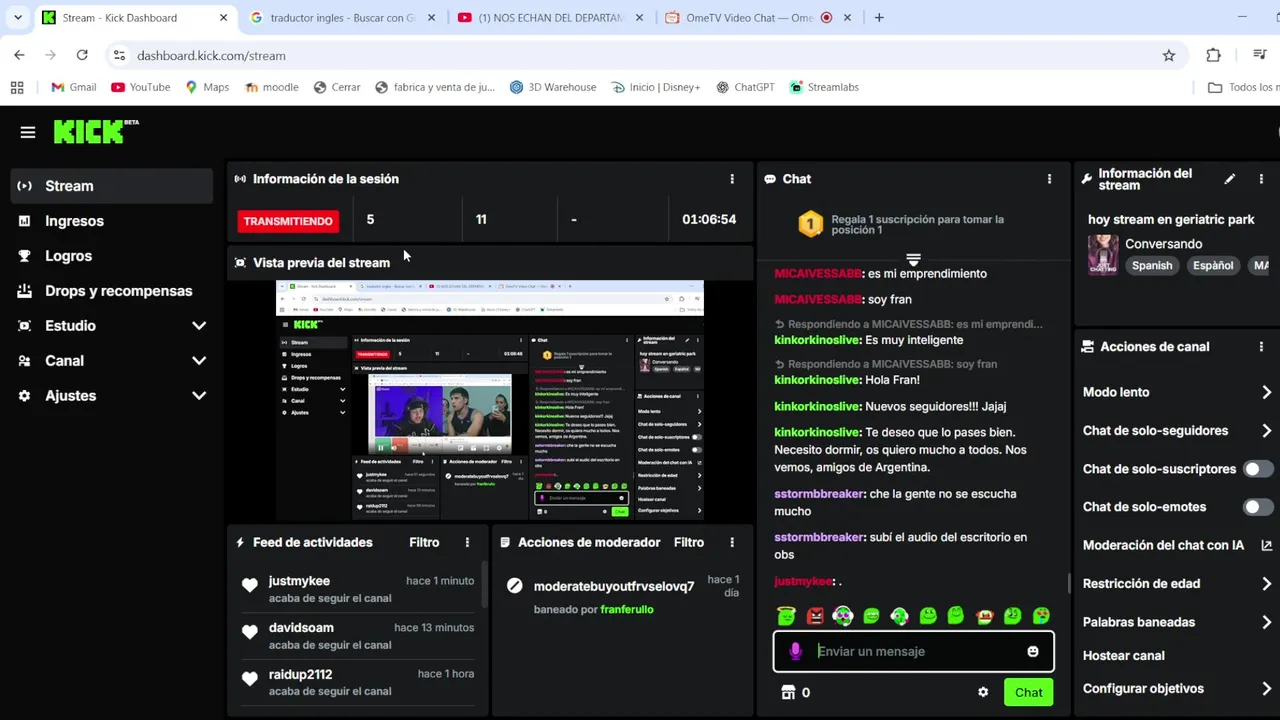
Task: Switch to the OmeTV Video Chat tab
Action: coord(757,18)
